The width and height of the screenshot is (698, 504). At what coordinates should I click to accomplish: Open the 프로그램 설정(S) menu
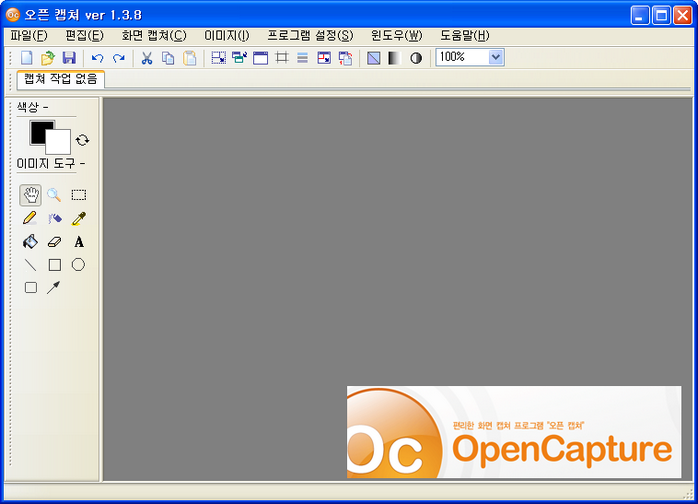click(x=310, y=36)
